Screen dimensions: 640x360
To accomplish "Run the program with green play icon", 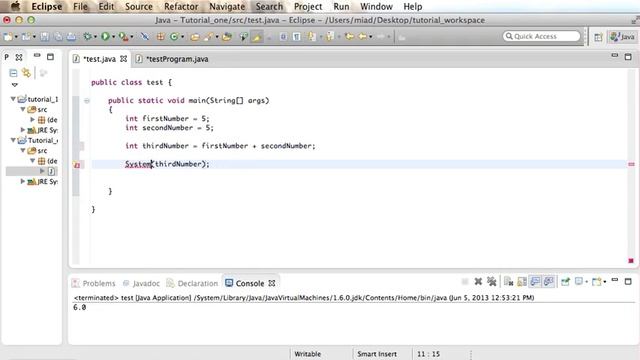I will coord(105,37).
